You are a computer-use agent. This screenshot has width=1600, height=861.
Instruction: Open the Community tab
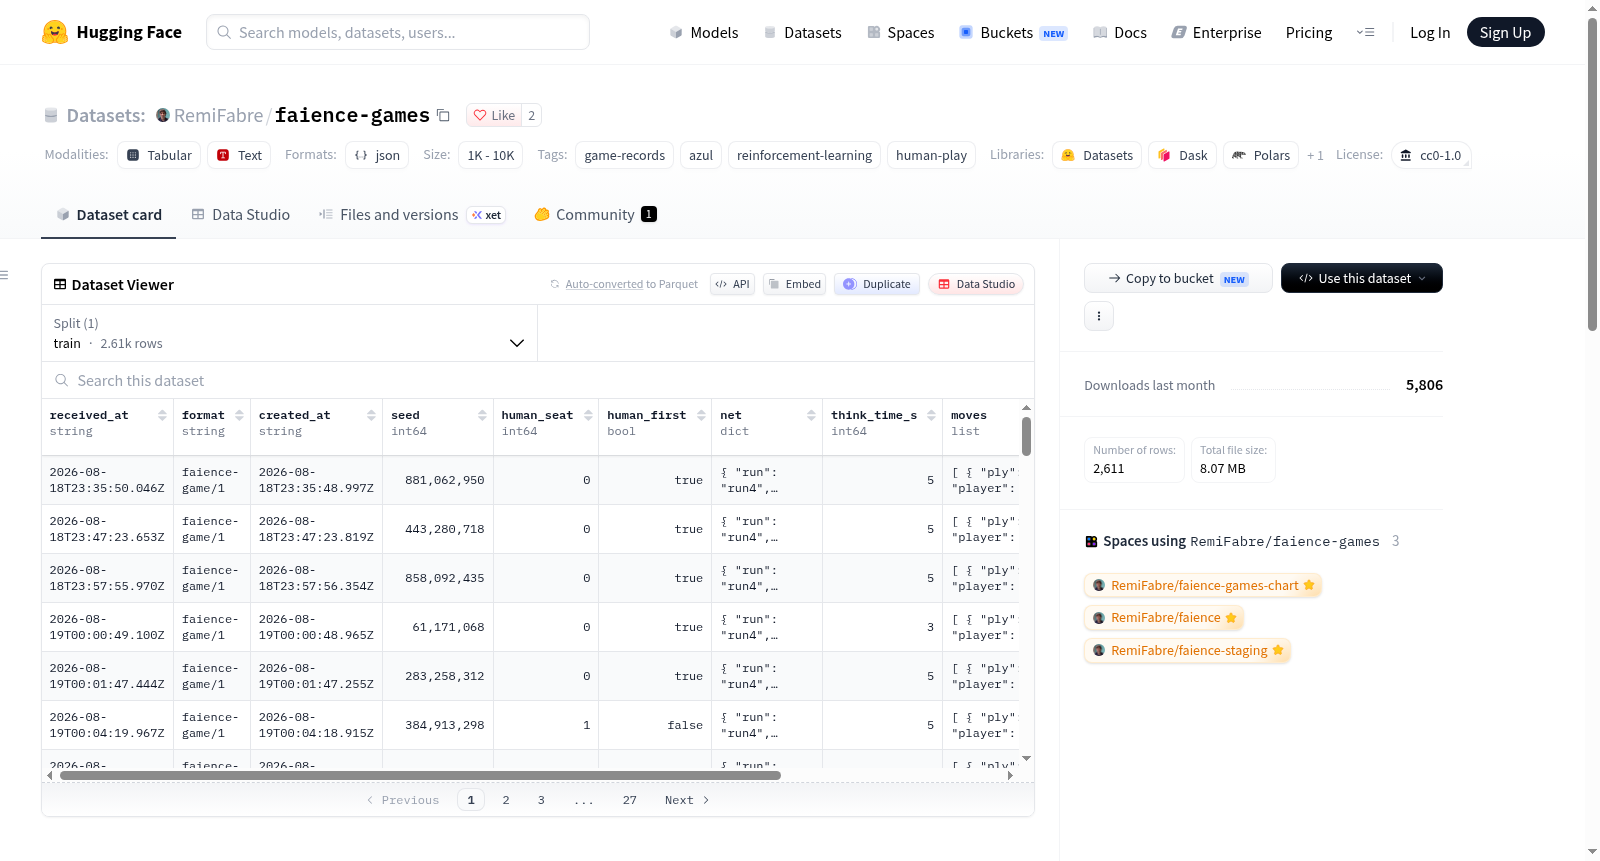click(x=595, y=215)
